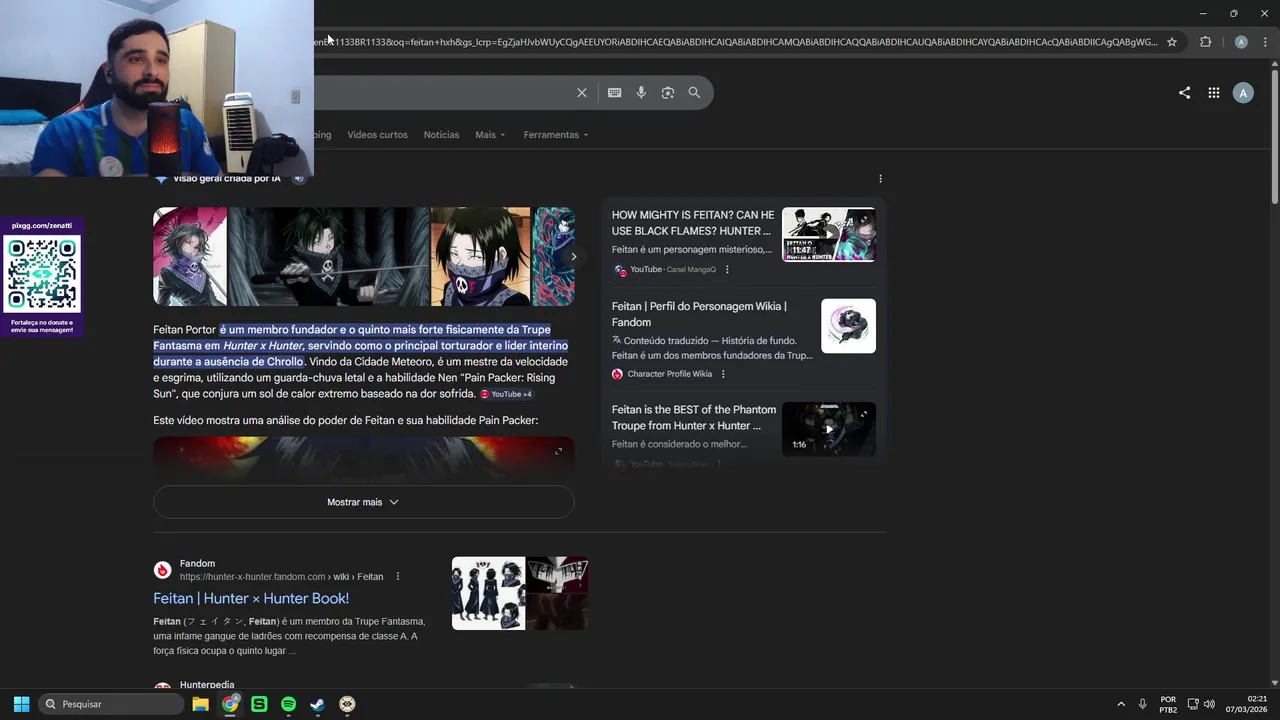The width and height of the screenshot is (1280, 720).
Task: Open the Windows Start menu
Action: pyautogui.click(x=21, y=704)
